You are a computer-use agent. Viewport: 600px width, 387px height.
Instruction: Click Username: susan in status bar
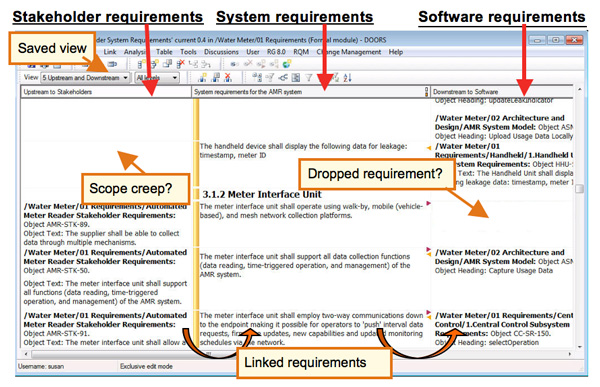click(41, 366)
